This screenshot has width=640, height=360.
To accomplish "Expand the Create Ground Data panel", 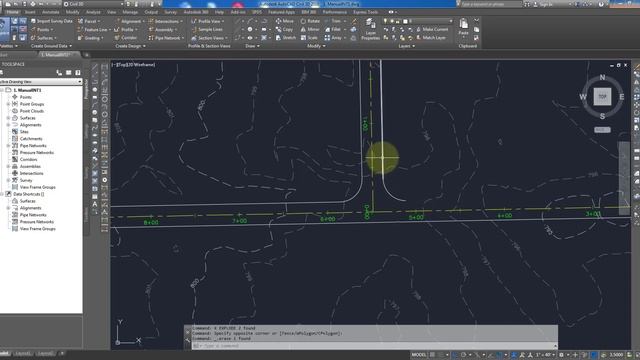I will click(51, 46).
